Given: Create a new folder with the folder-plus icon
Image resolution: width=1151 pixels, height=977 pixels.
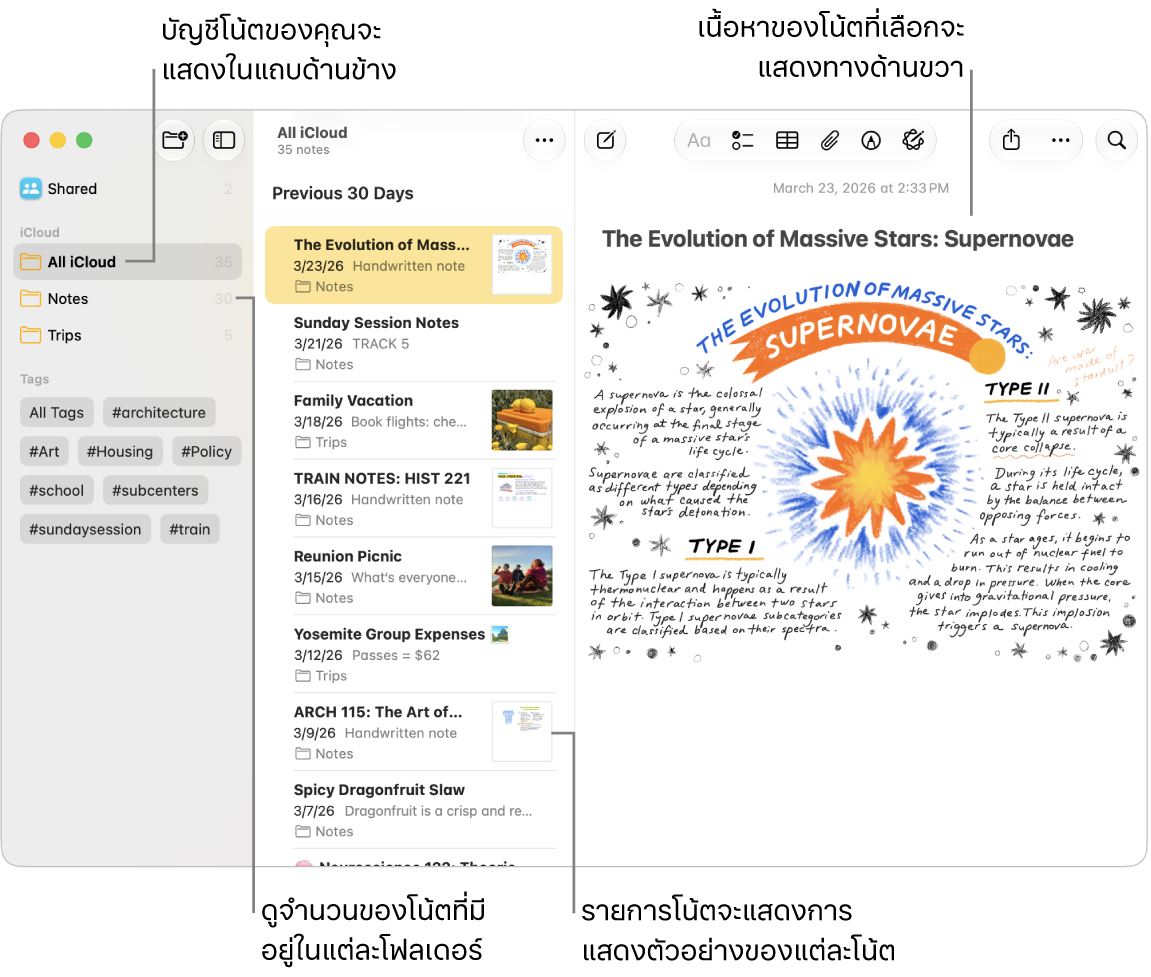Looking at the screenshot, I should click(174, 139).
